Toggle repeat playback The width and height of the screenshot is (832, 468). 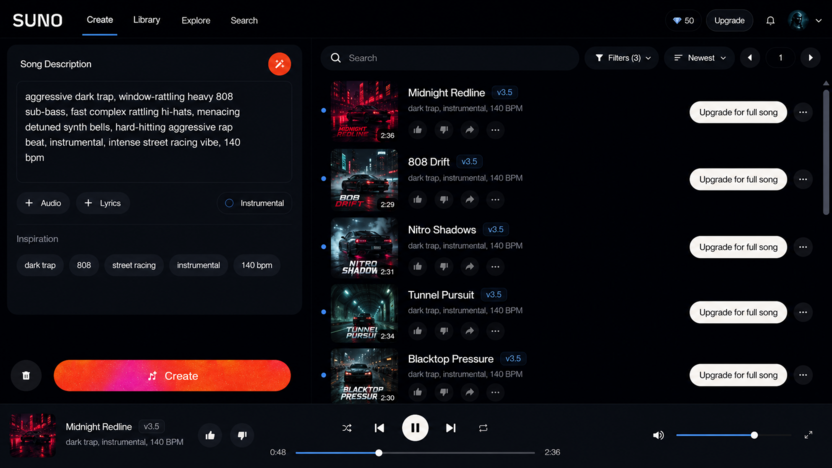(x=483, y=428)
